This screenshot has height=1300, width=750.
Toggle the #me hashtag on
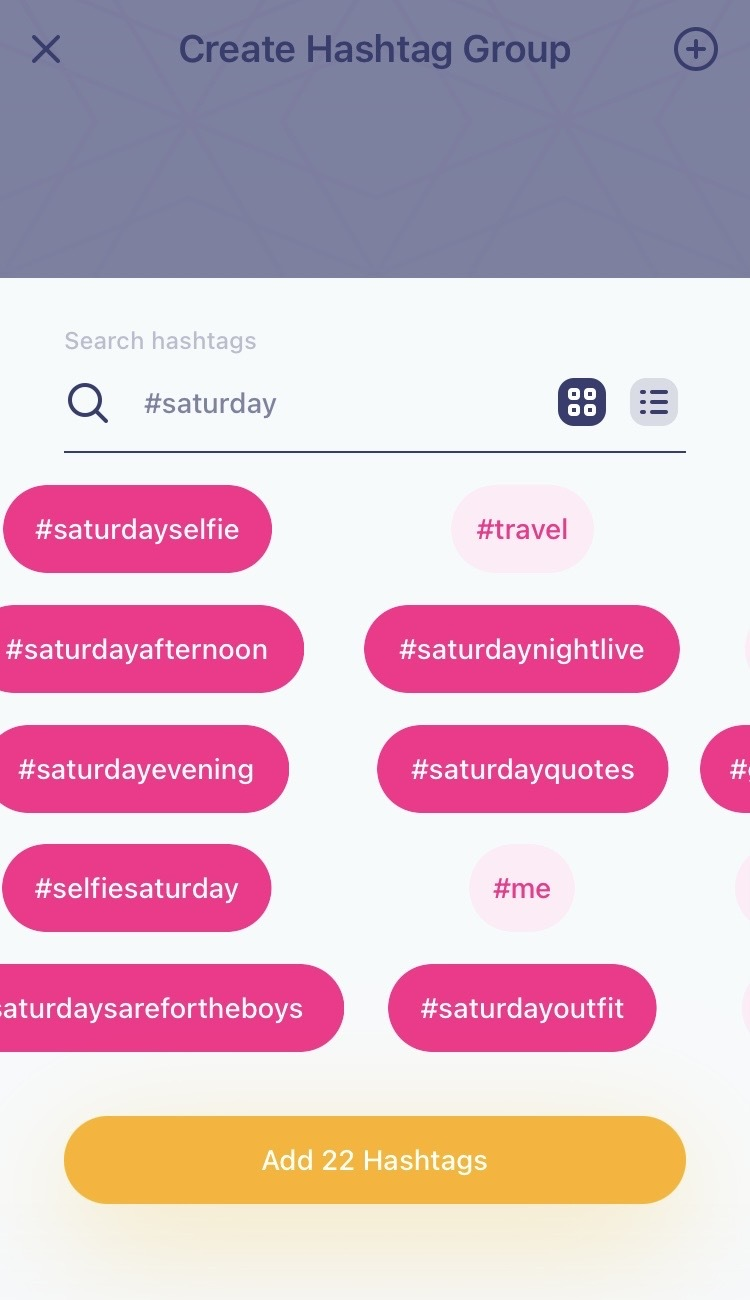tap(522, 887)
